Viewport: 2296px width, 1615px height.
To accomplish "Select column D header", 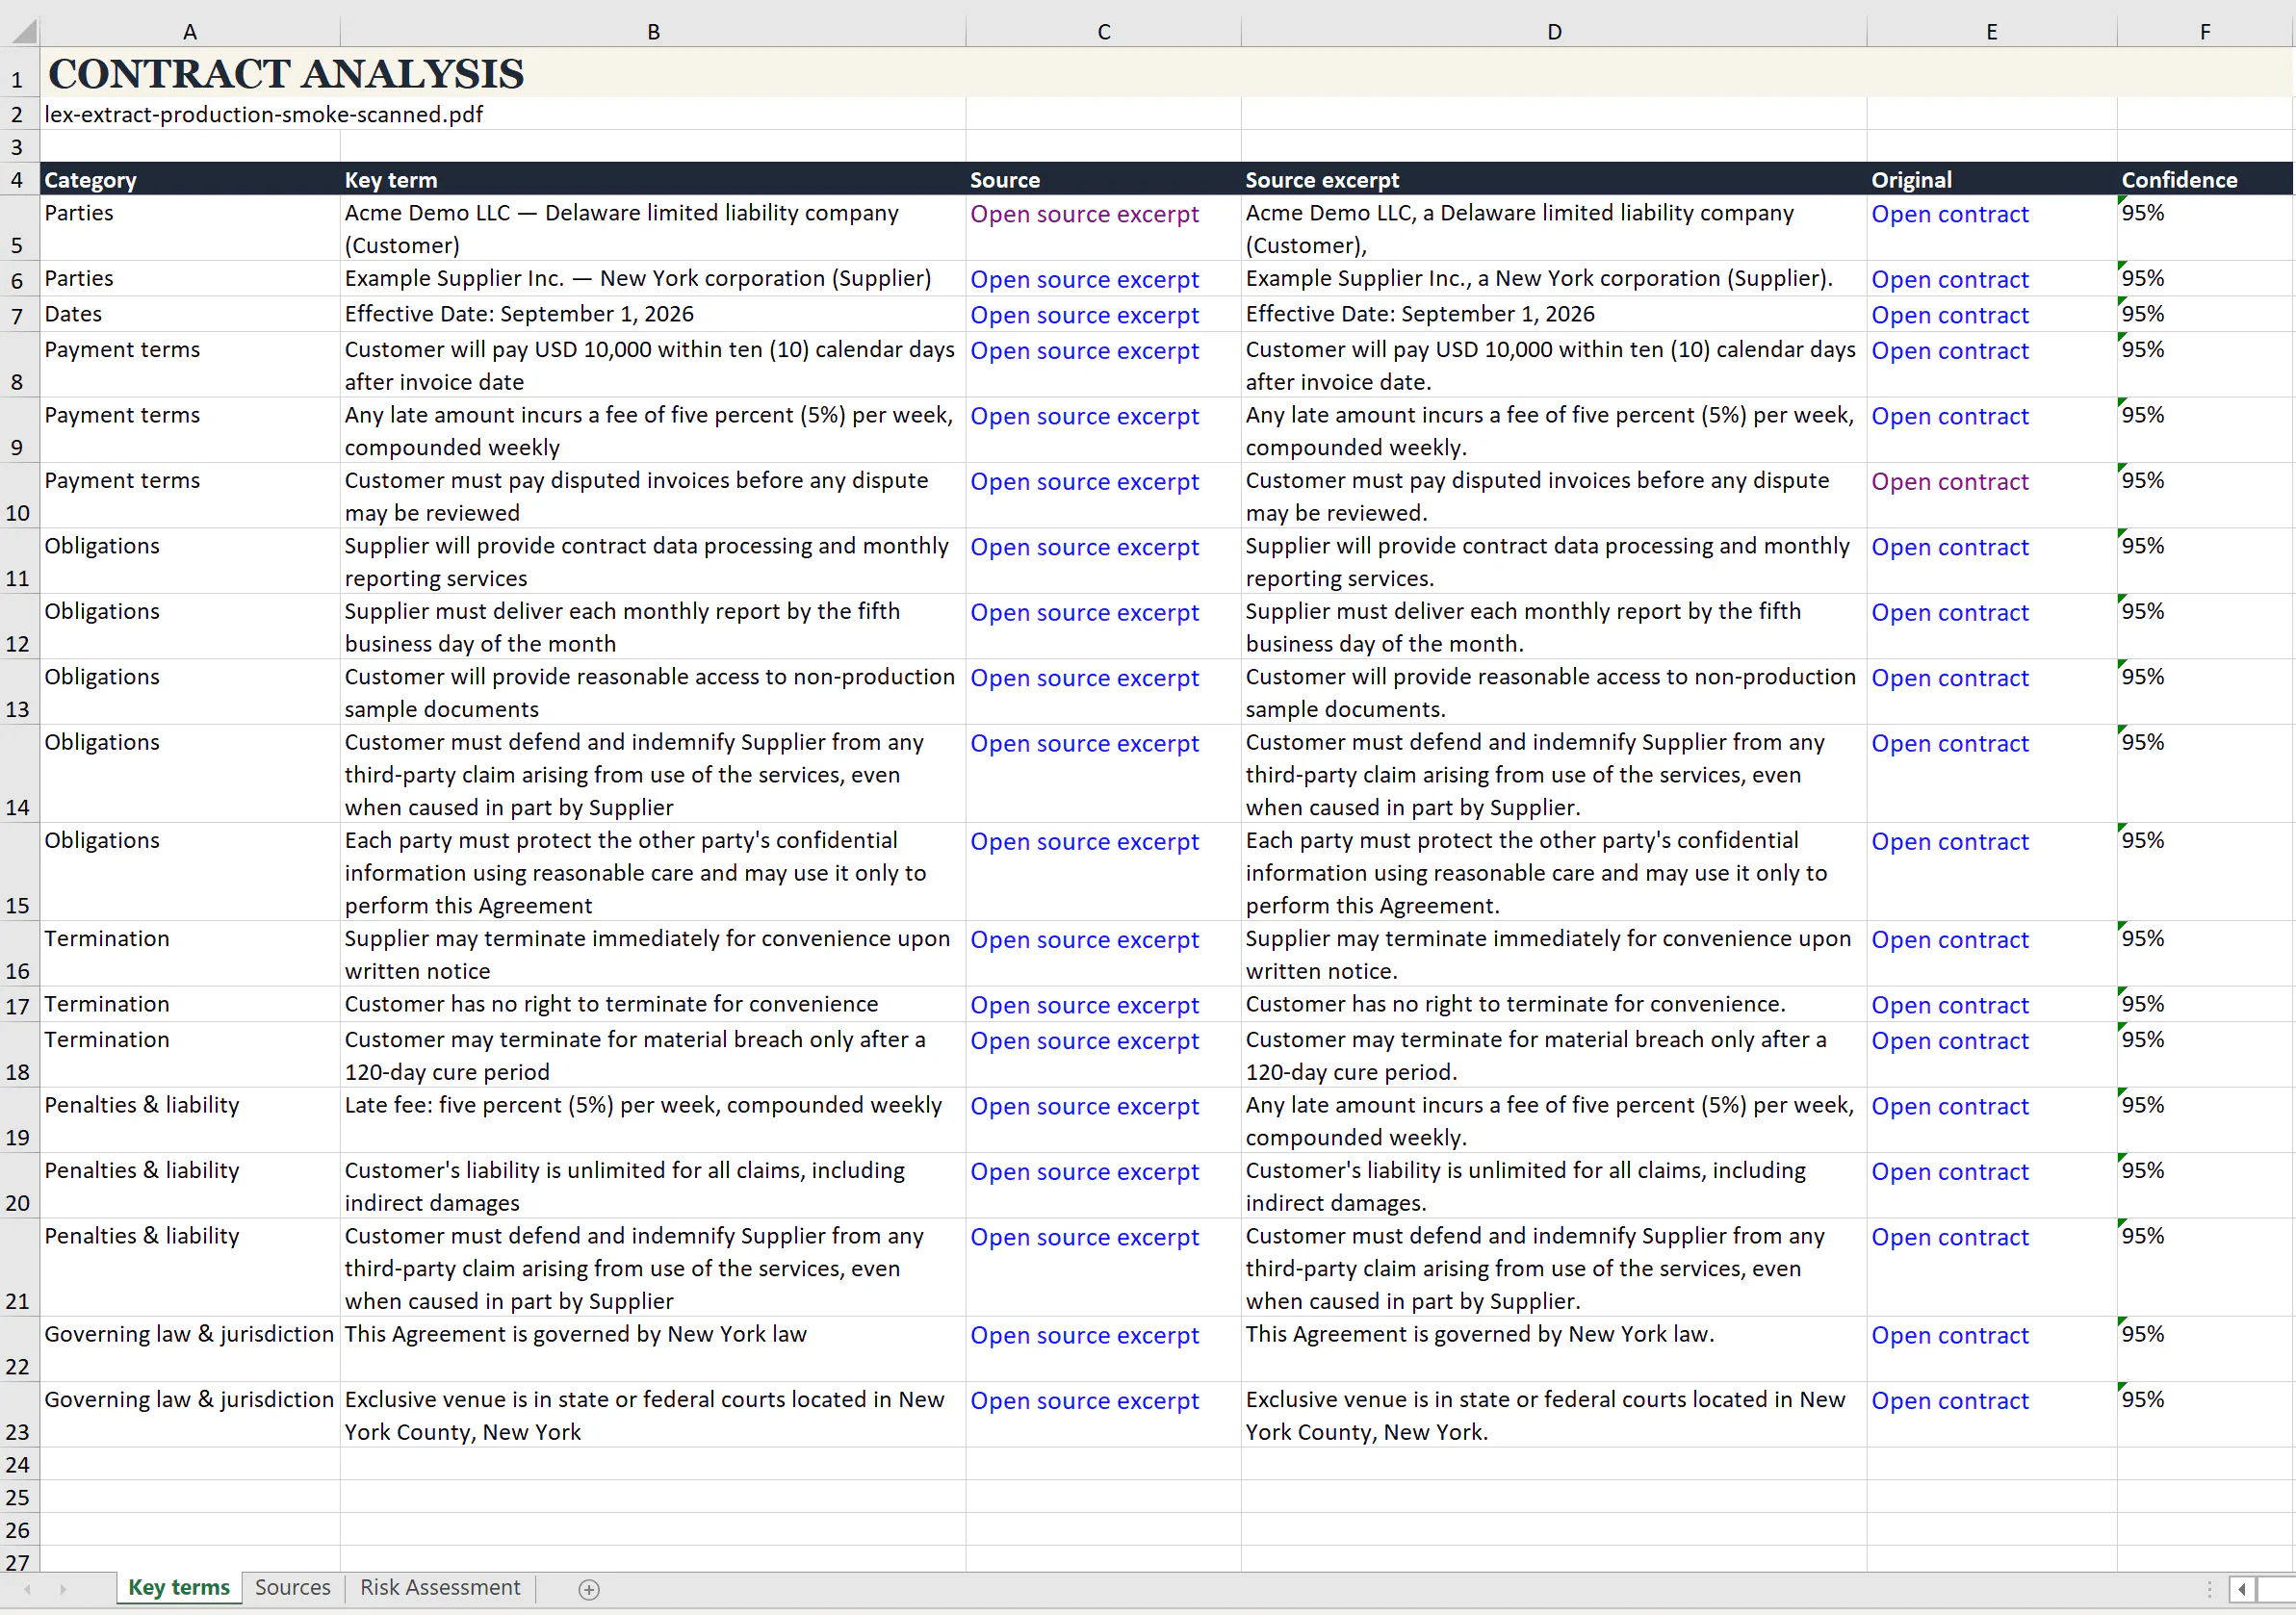I will [x=1554, y=32].
